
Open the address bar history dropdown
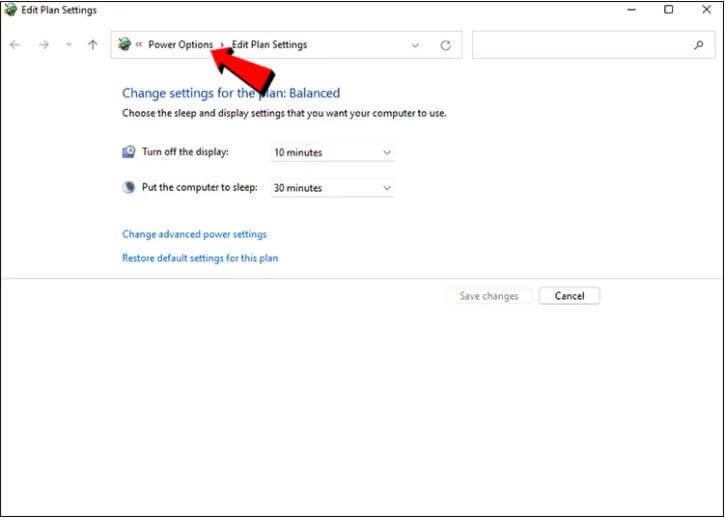coord(415,45)
